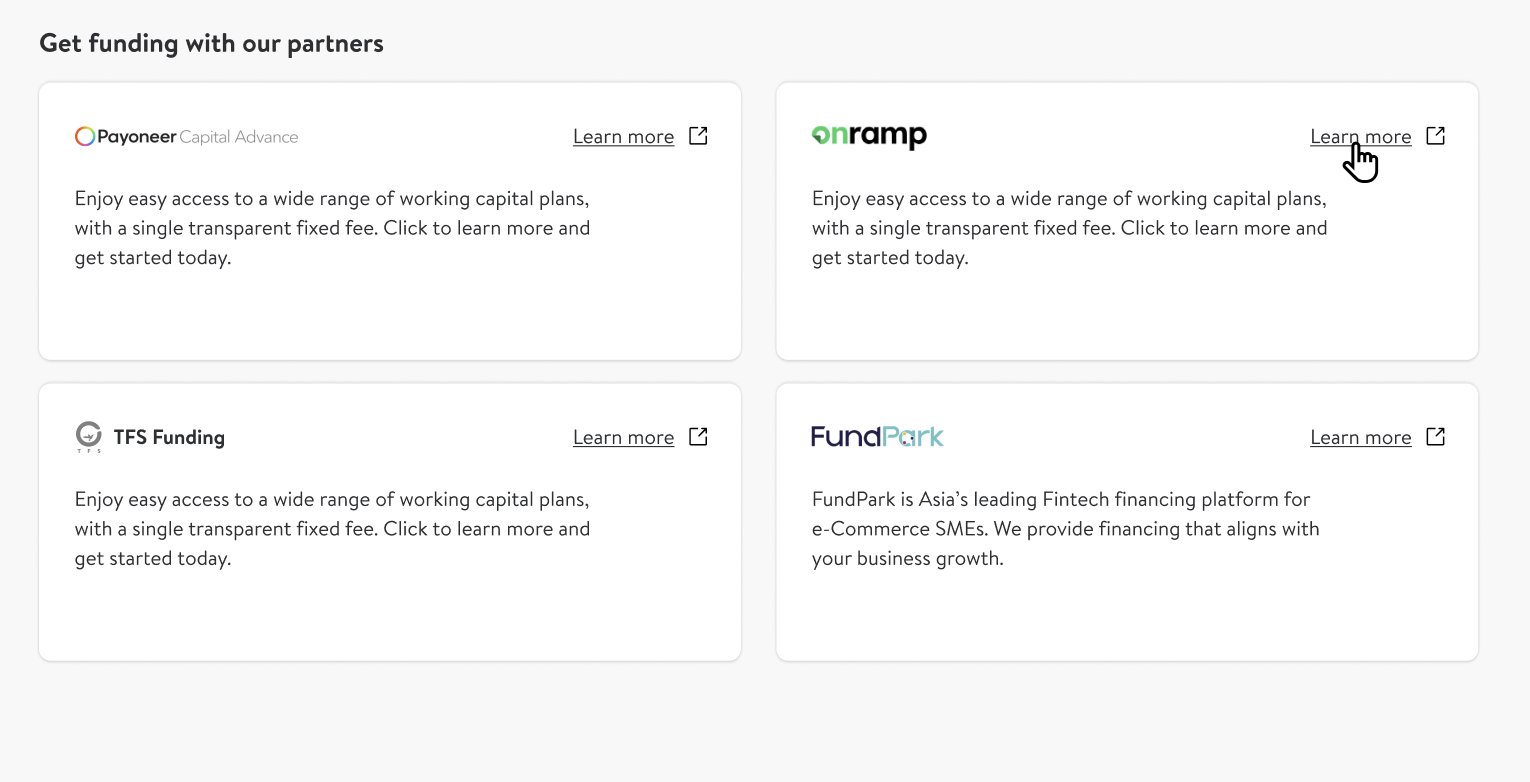Click the 'Get funding with our partners' heading
This screenshot has width=1530, height=782.
(211, 43)
